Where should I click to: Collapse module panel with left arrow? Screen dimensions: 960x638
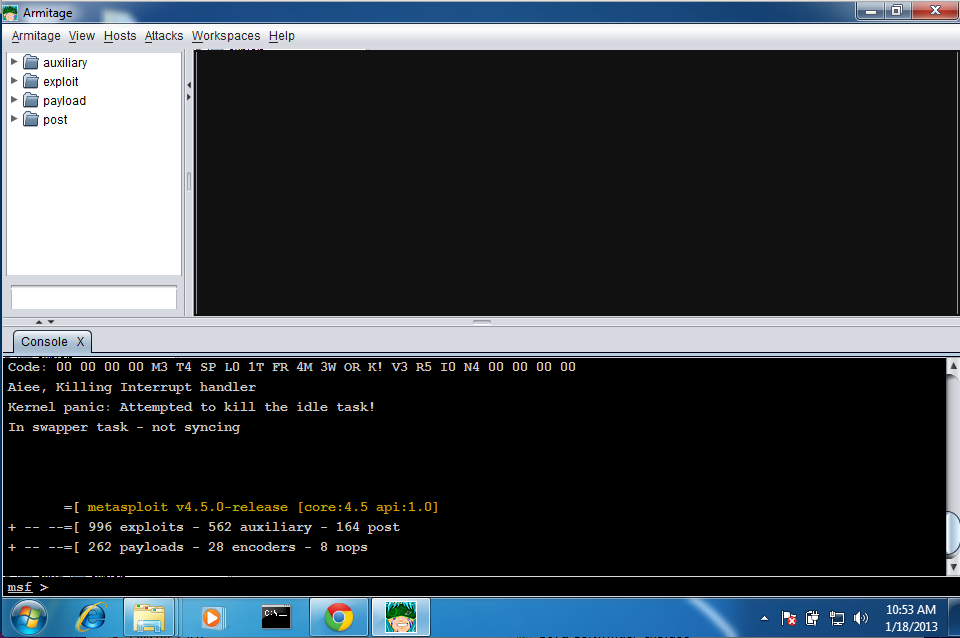(189, 85)
